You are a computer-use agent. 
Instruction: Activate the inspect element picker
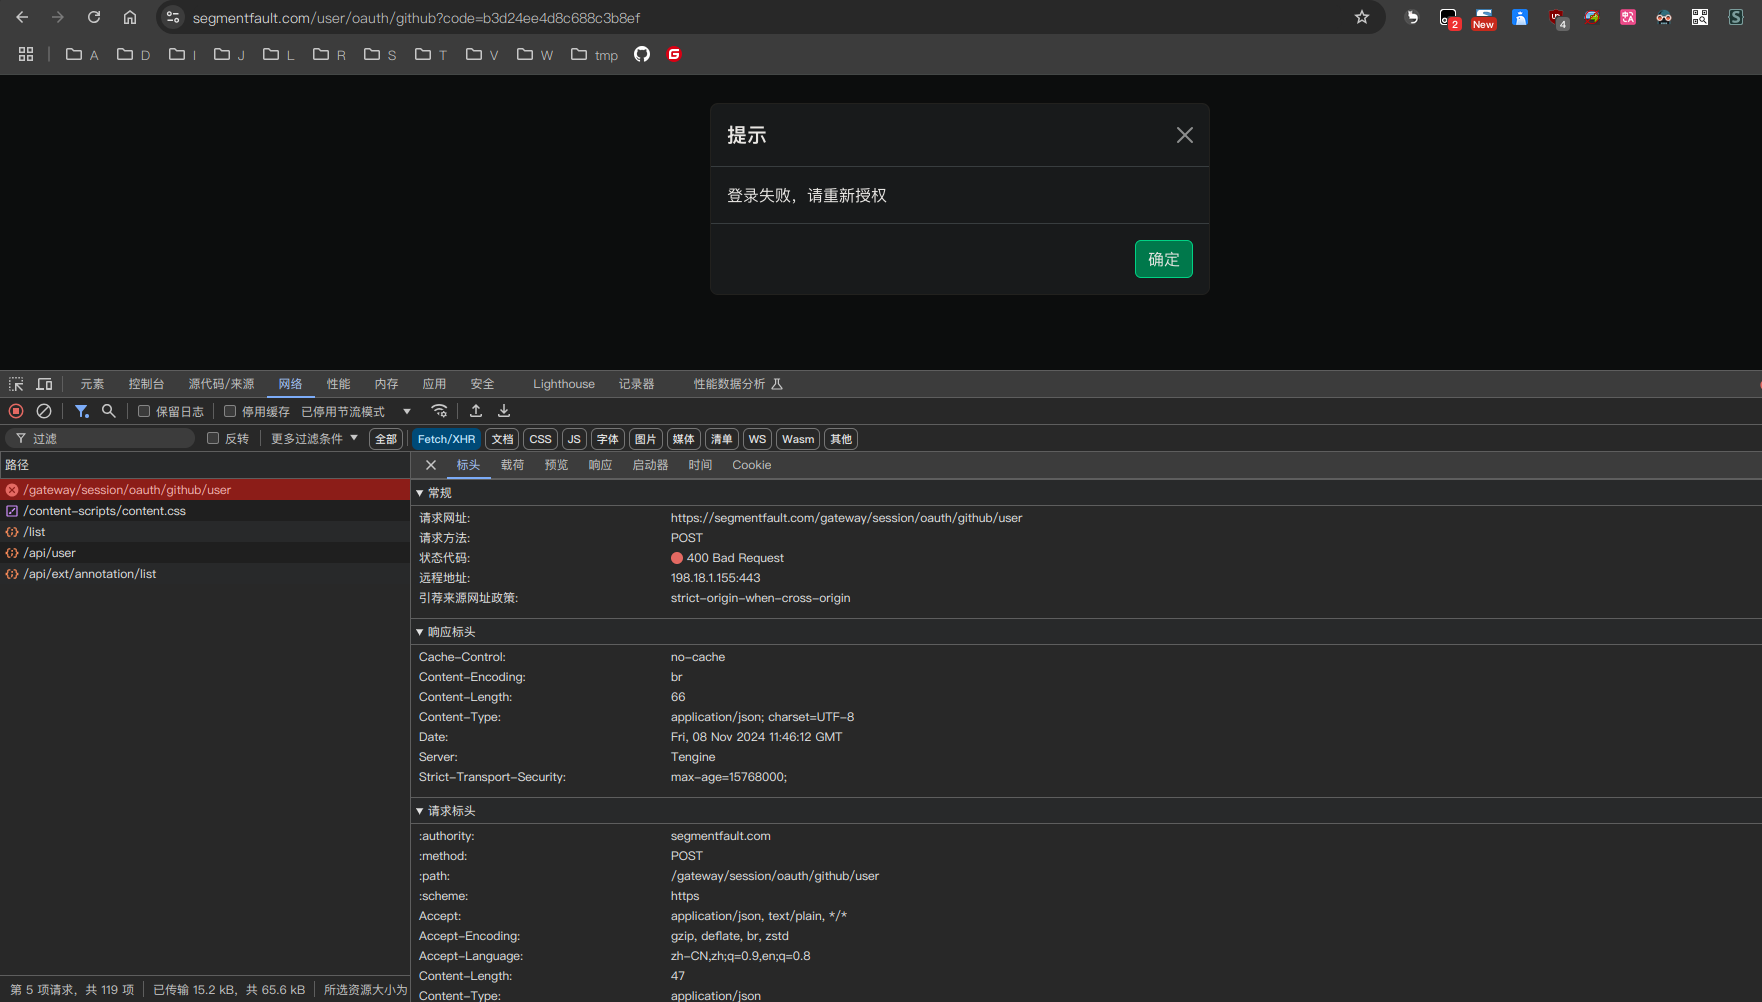[16, 384]
